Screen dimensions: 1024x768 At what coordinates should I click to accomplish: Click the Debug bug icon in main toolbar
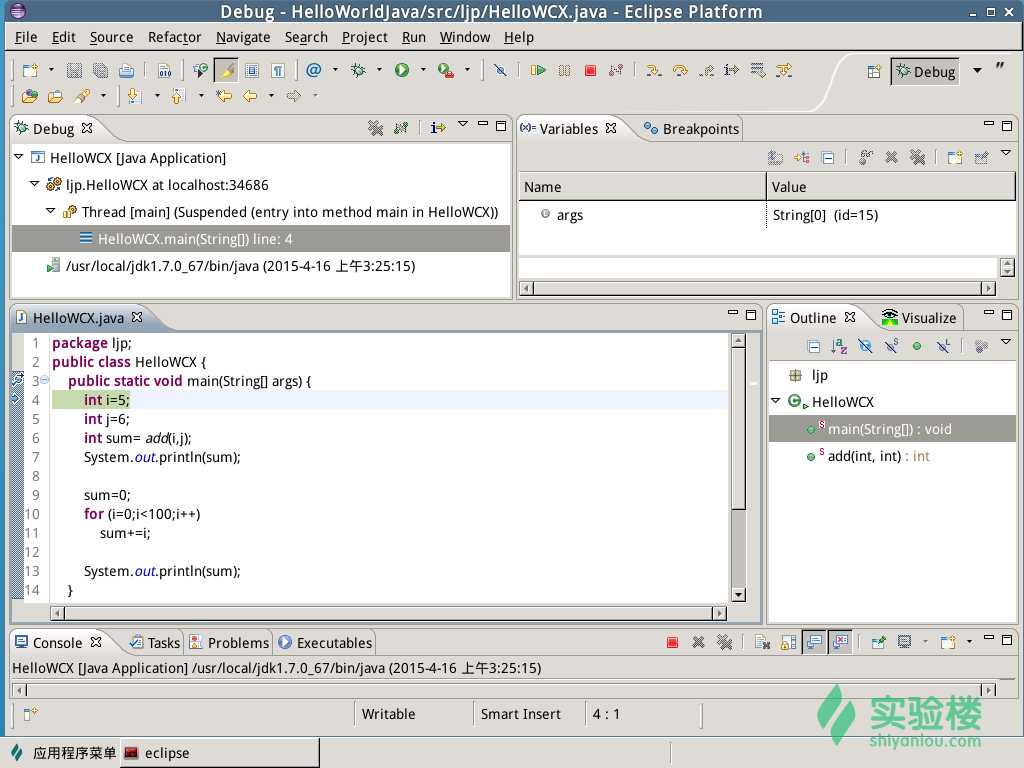[x=358, y=71]
